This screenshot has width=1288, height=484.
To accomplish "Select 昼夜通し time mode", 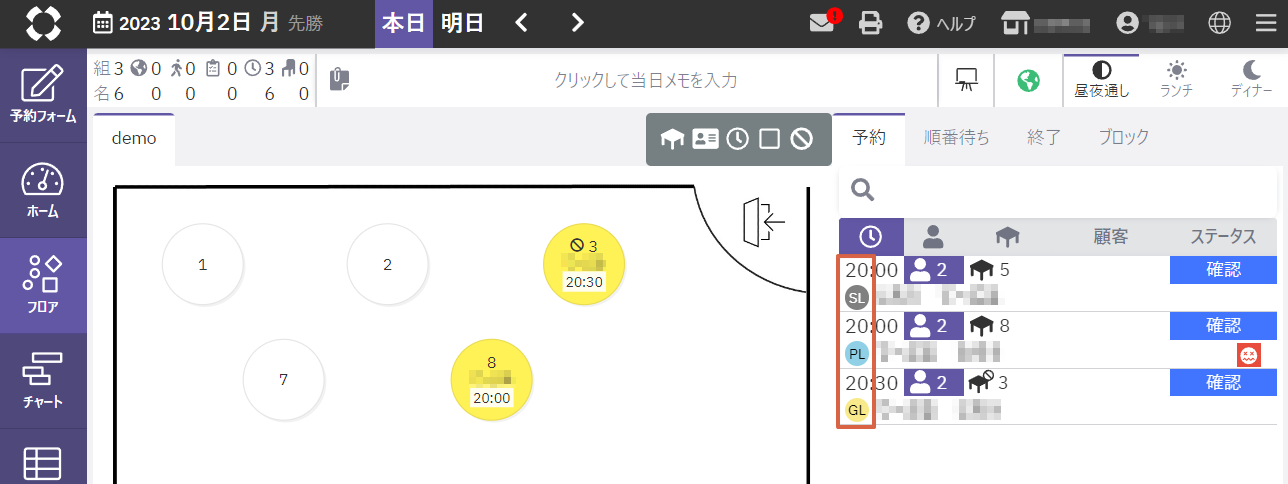I will point(1101,80).
